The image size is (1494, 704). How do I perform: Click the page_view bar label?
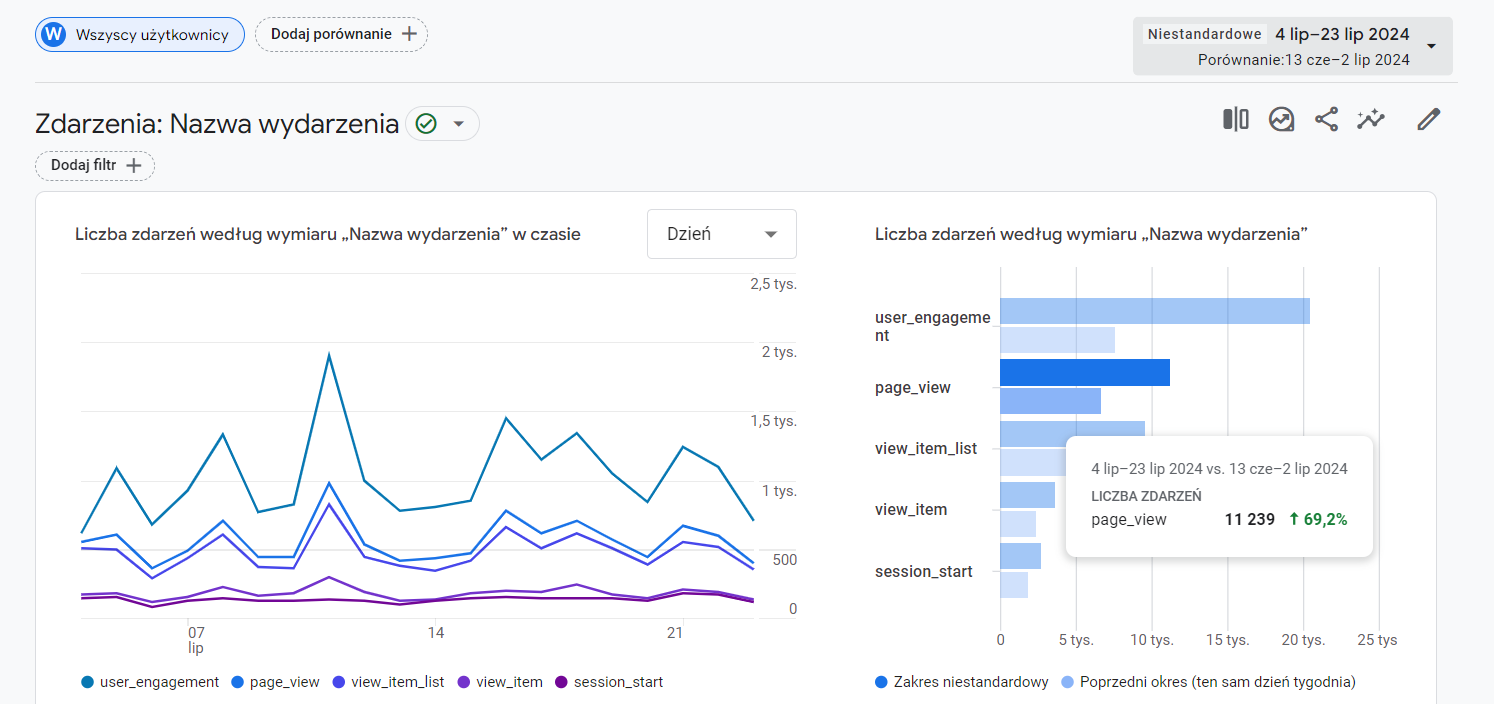click(x=913, y=387)
